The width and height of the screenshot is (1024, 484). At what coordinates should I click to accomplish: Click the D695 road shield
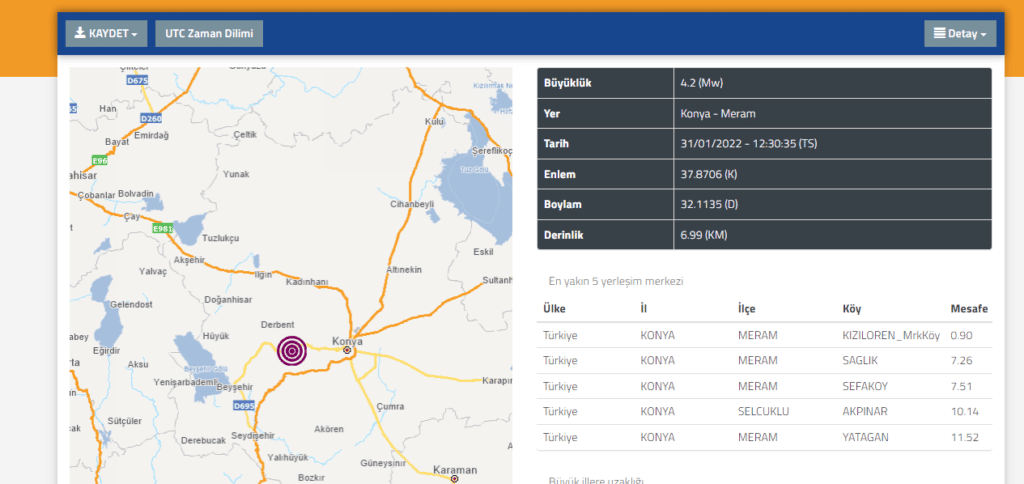(x=243, y=406)
